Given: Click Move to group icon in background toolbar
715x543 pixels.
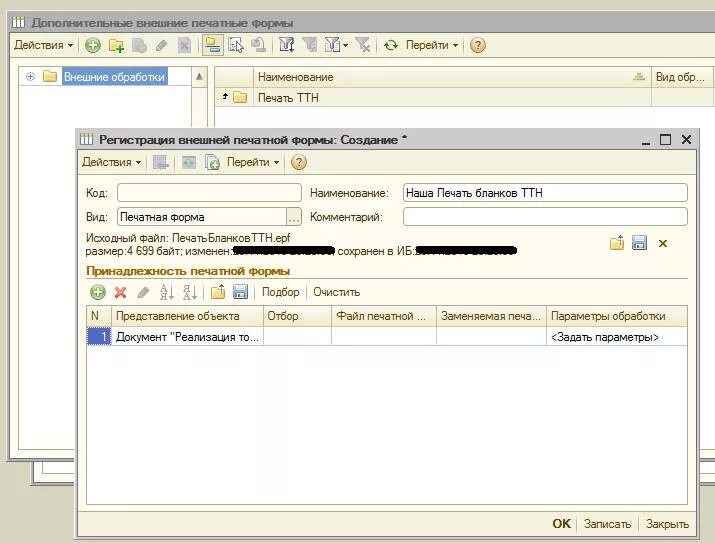Looking at the screenshot, I should [x=236, y=45].
